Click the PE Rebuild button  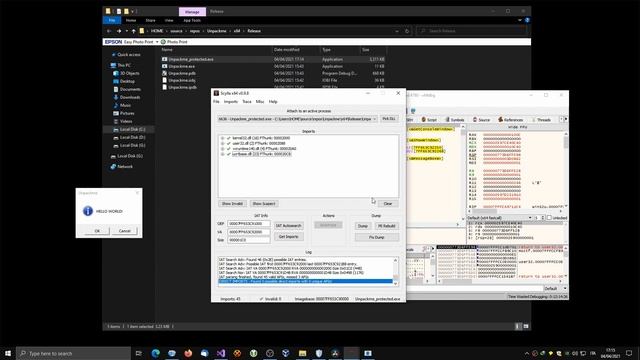coord(387,226)
